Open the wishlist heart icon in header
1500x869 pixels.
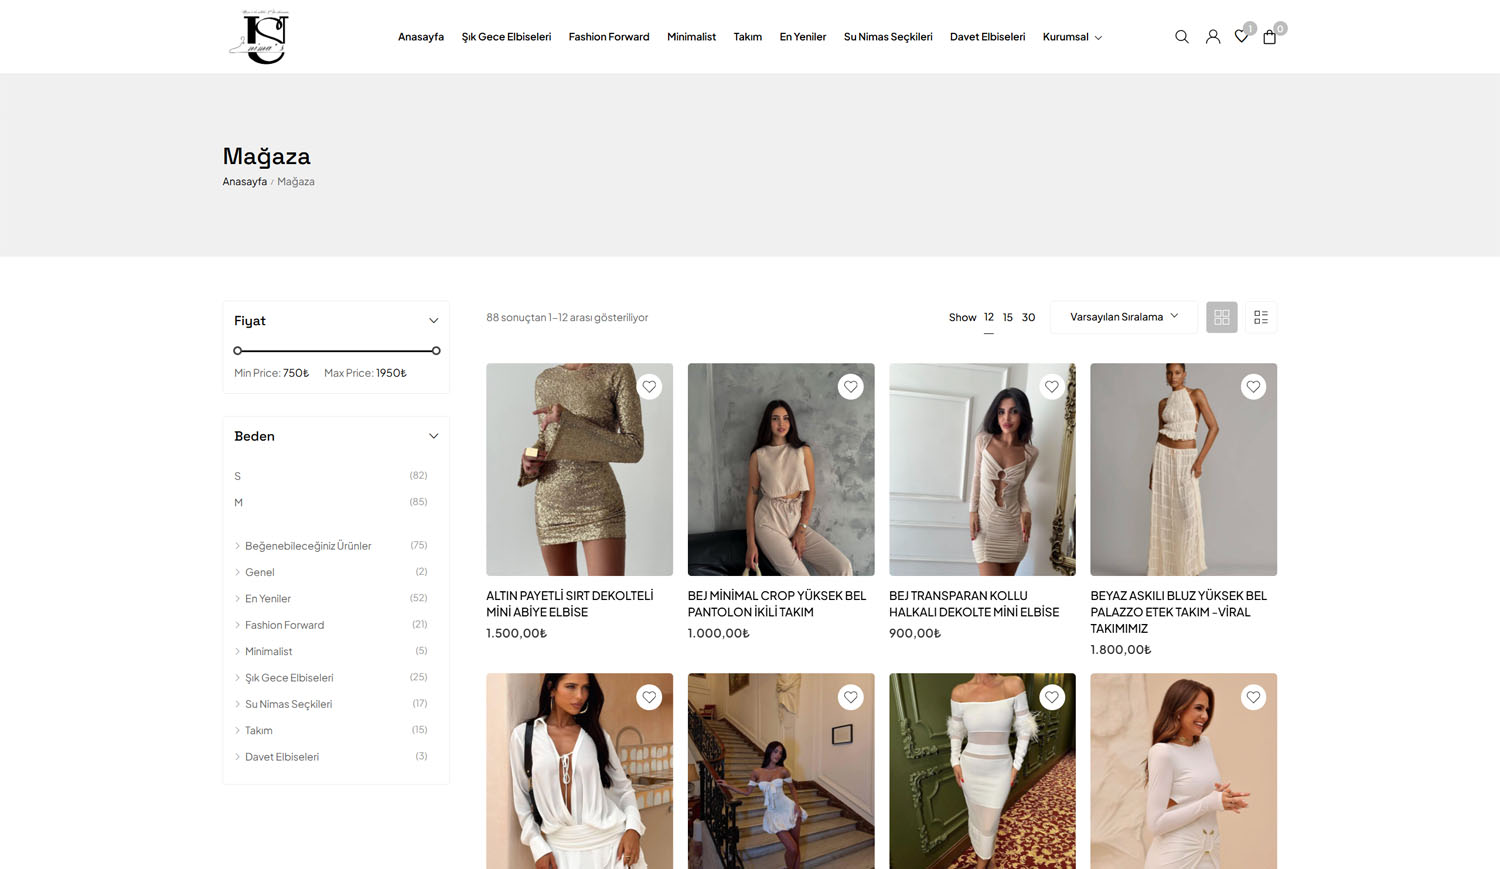pos(1241,37)
